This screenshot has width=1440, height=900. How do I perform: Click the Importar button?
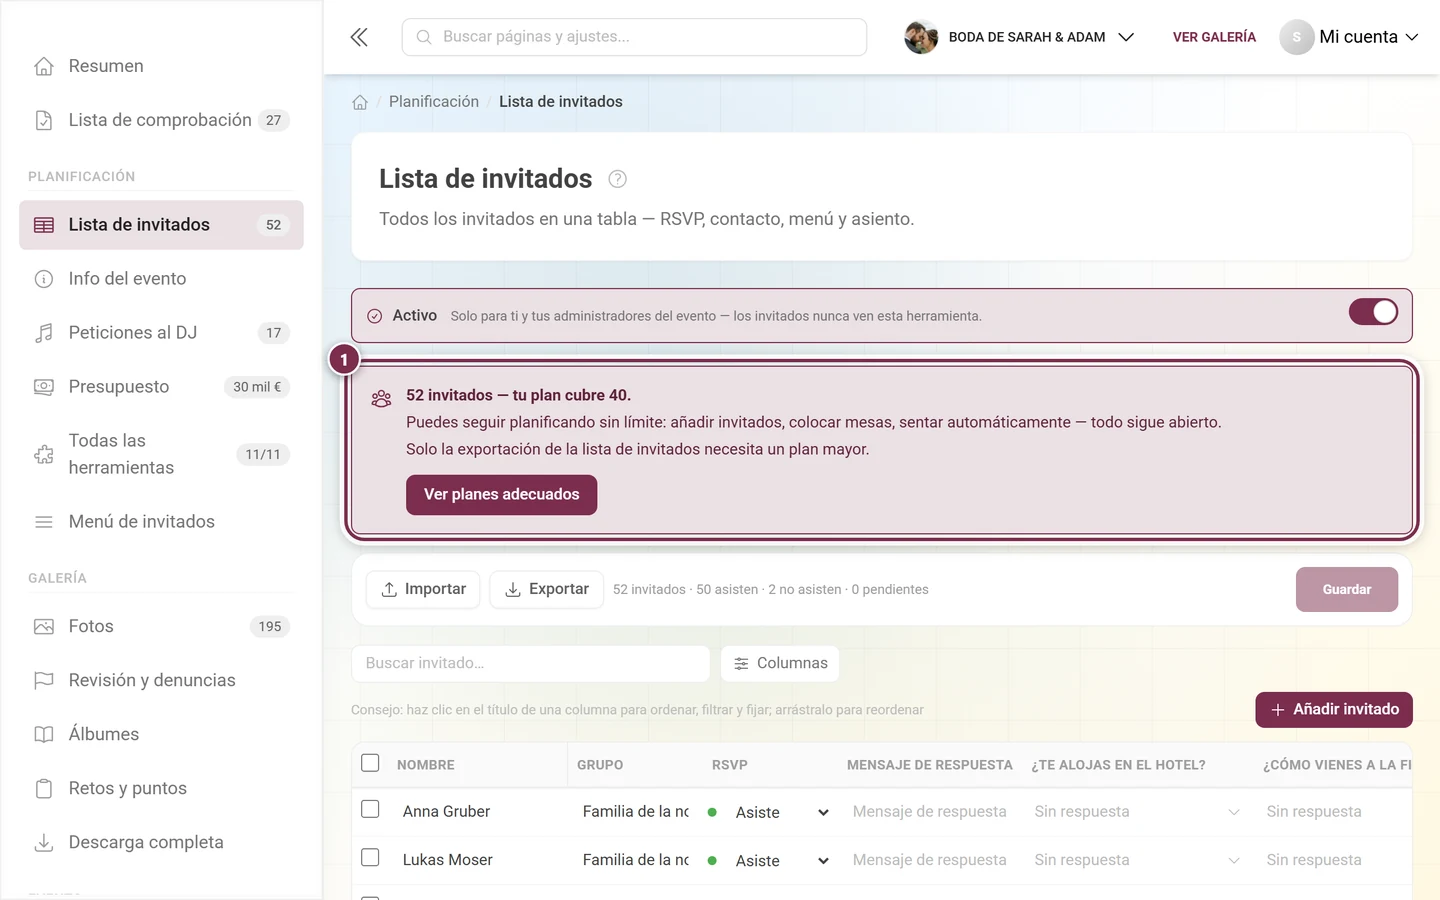[423, 590]
